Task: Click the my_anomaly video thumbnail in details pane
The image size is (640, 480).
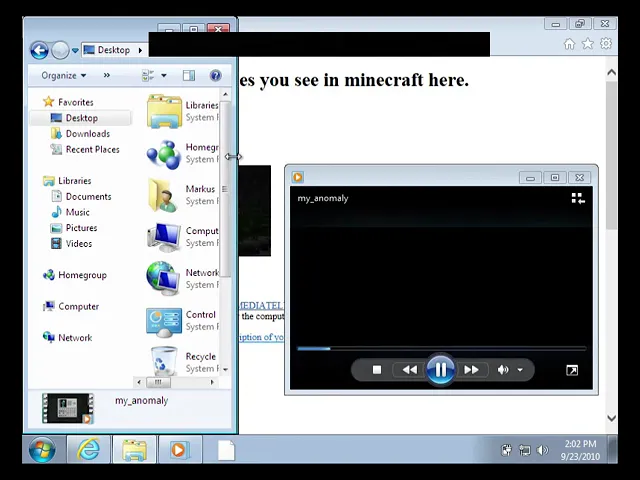Action: [x=67, y=408]
